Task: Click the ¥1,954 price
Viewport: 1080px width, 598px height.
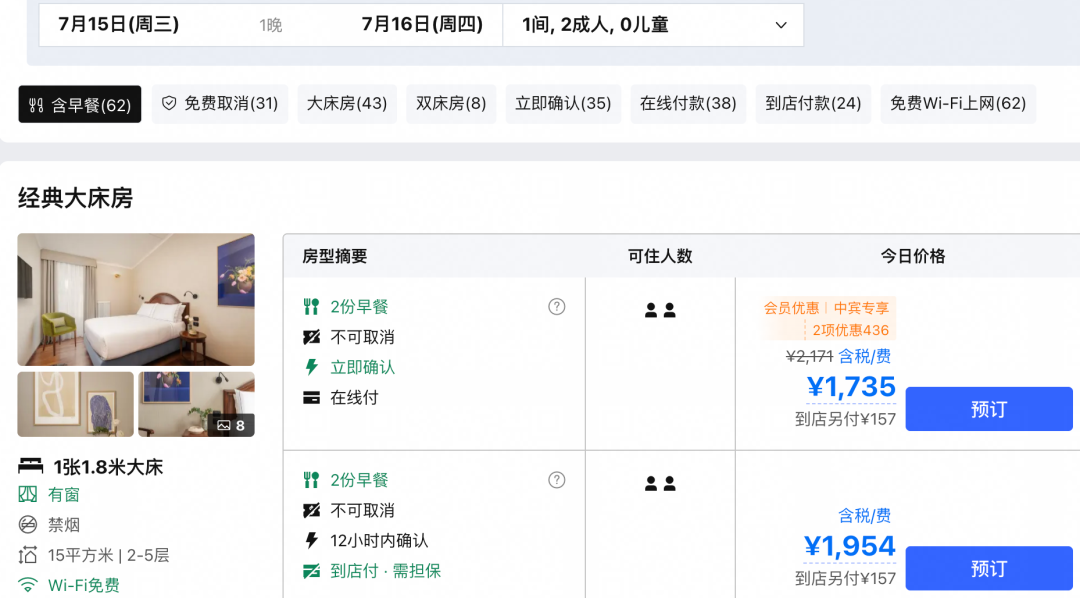Action: pos(850,546)
